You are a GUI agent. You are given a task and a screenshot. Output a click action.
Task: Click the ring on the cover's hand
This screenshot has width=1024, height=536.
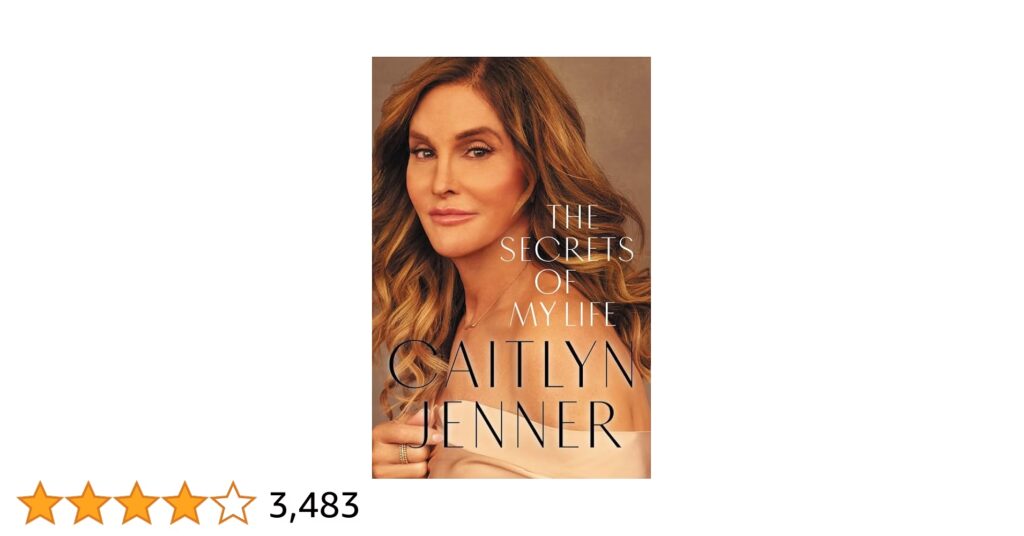pyautogui.click(x=403, y=454)
